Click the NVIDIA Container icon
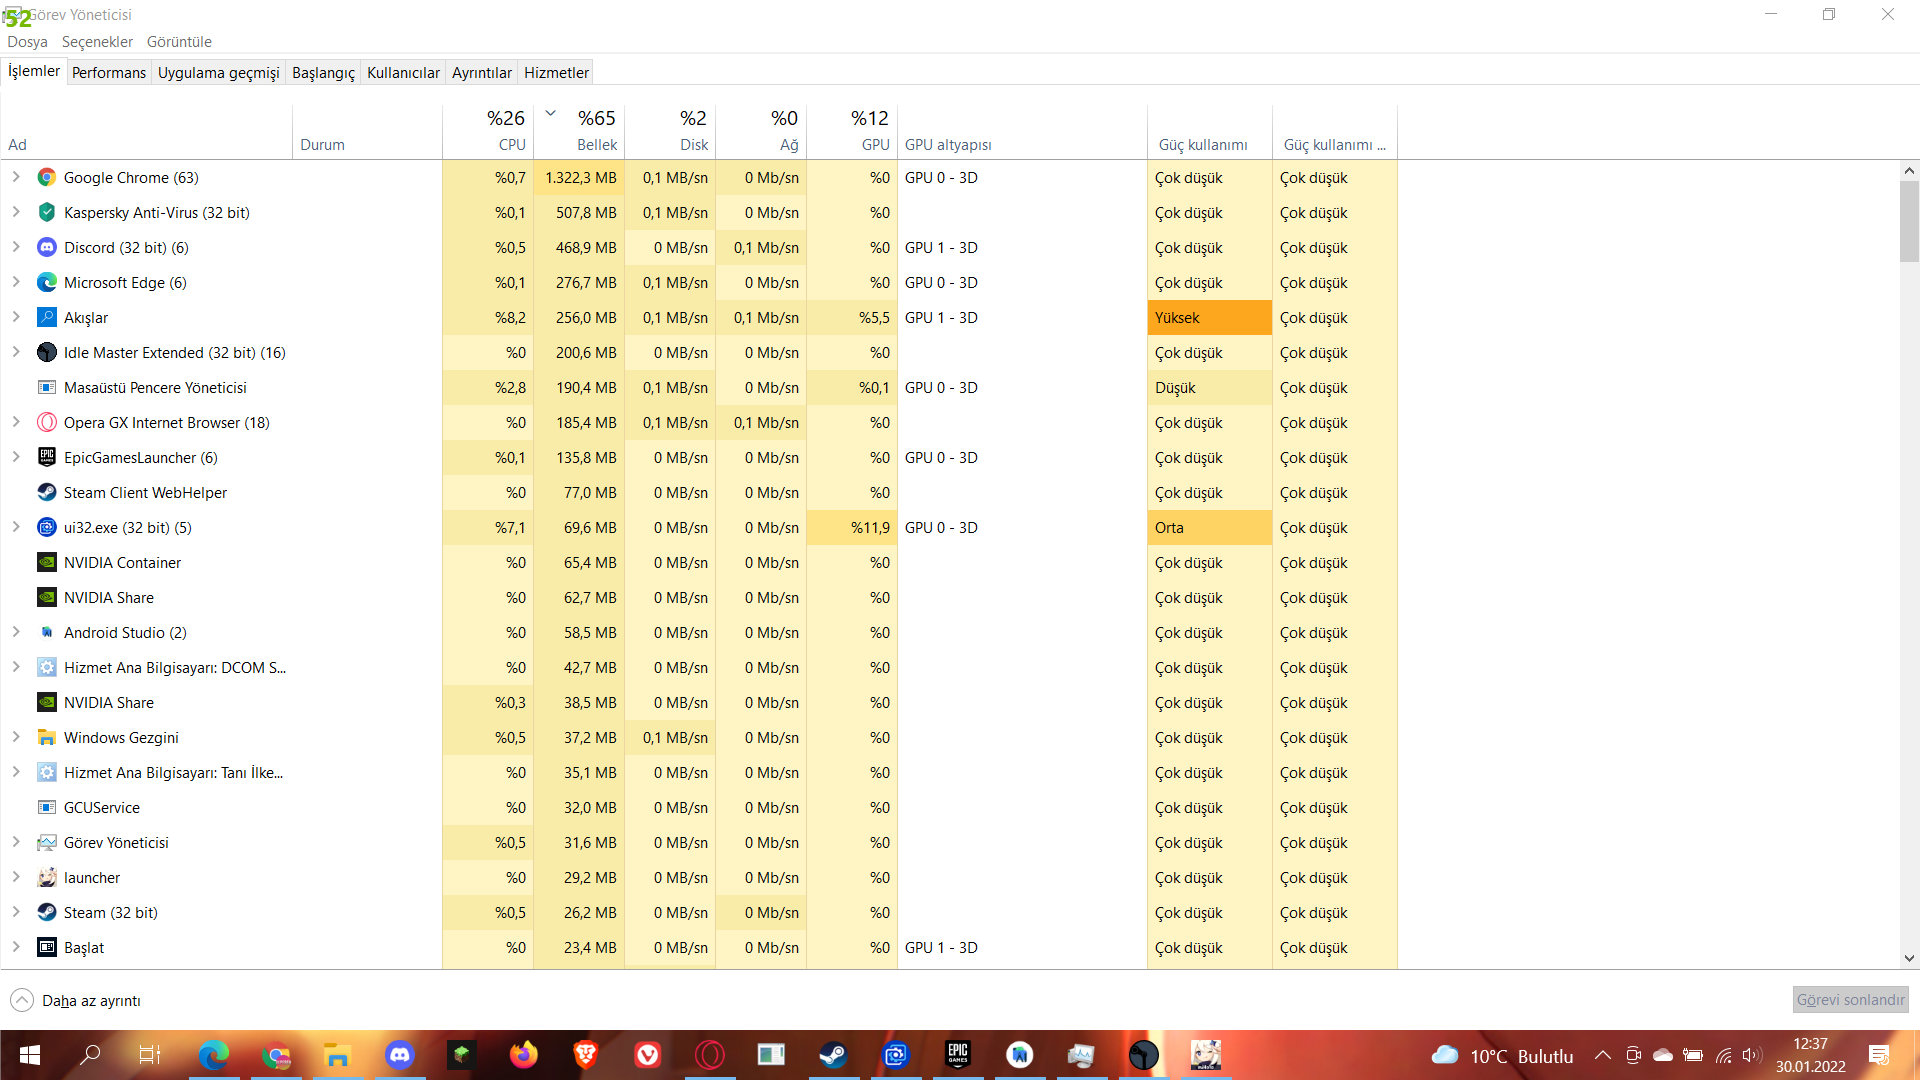This screenshot has width=1920, height=1080. tap(46, 563)
